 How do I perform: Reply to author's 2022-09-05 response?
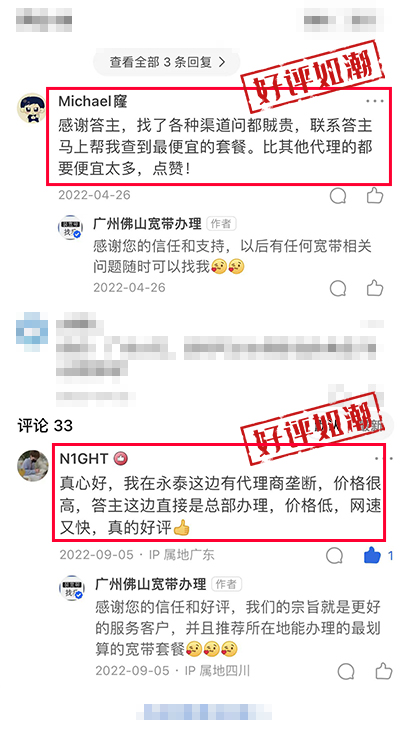point(346,671)
